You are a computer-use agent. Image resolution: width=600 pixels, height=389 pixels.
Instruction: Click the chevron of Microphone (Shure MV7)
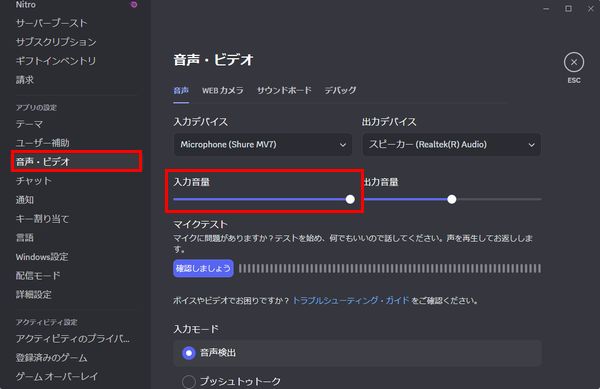342,145
